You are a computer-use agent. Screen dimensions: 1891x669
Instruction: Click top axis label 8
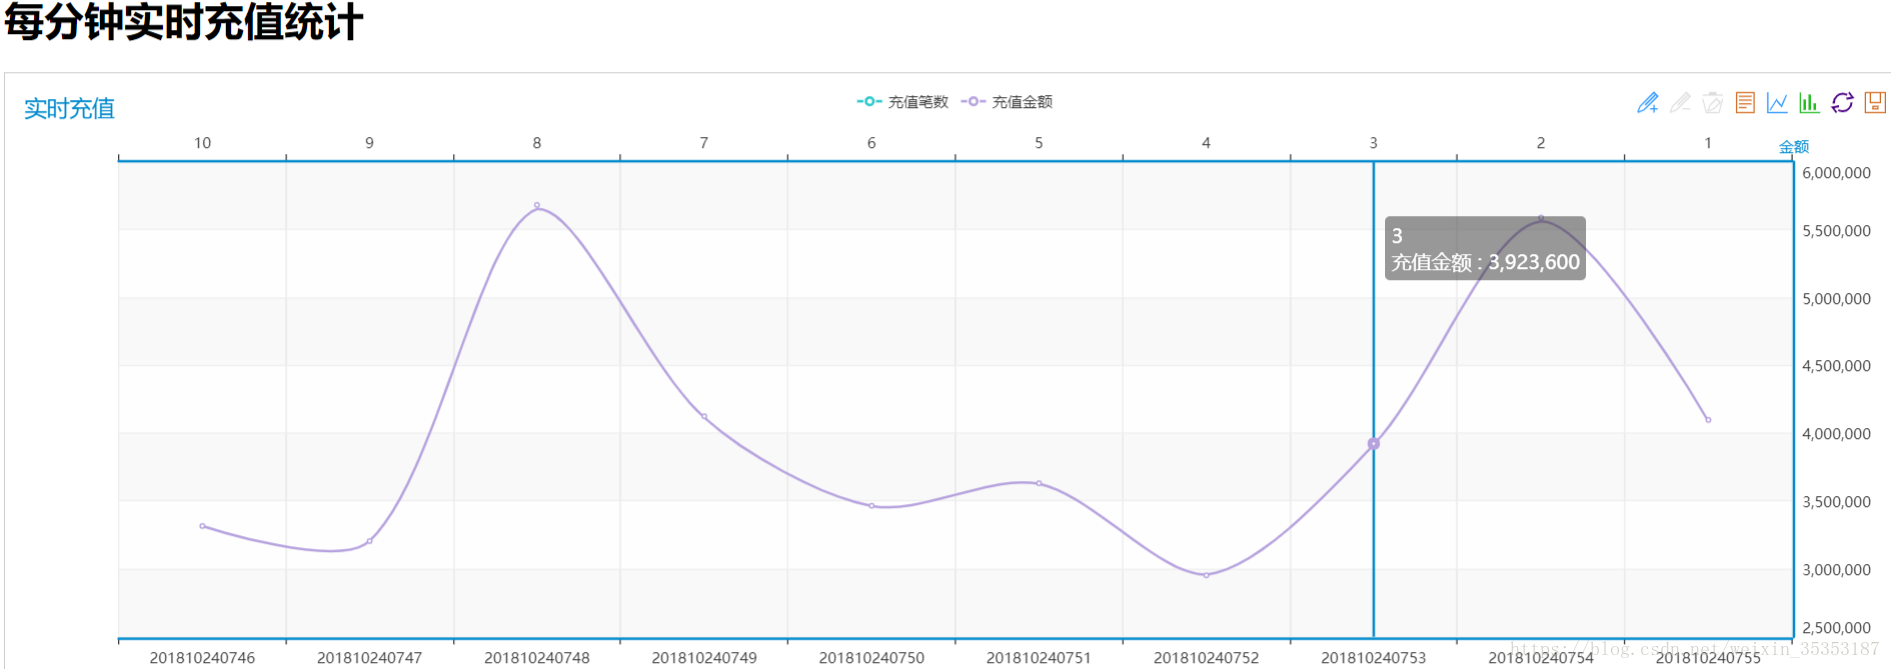tap(537, 143)
